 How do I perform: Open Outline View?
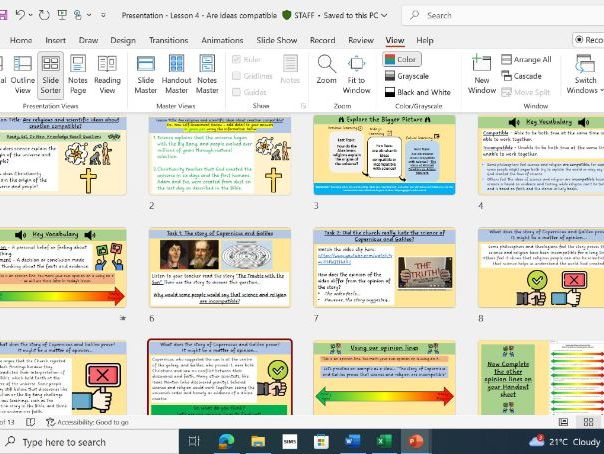(x=23, y=74)
